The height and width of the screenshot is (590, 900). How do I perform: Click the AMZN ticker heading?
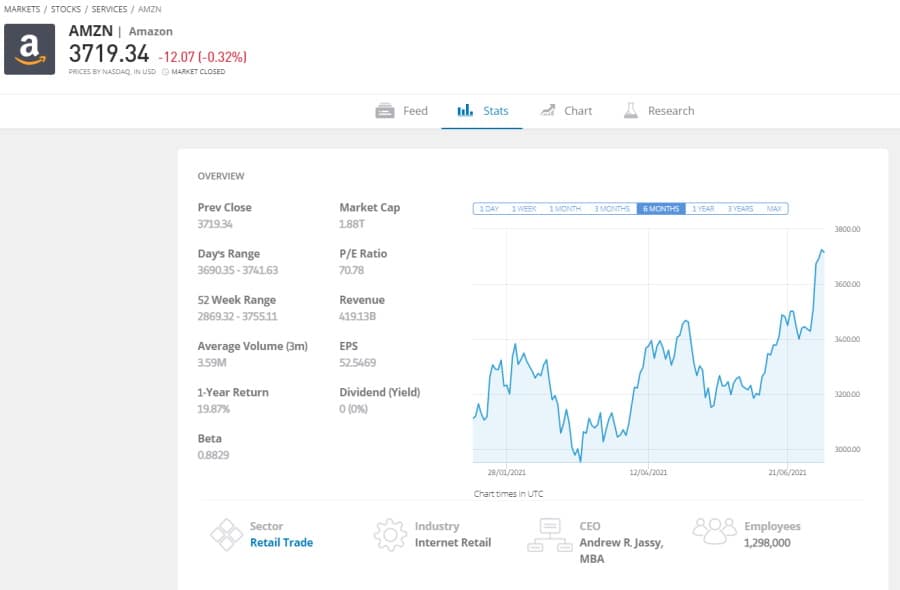pos(91,31)
